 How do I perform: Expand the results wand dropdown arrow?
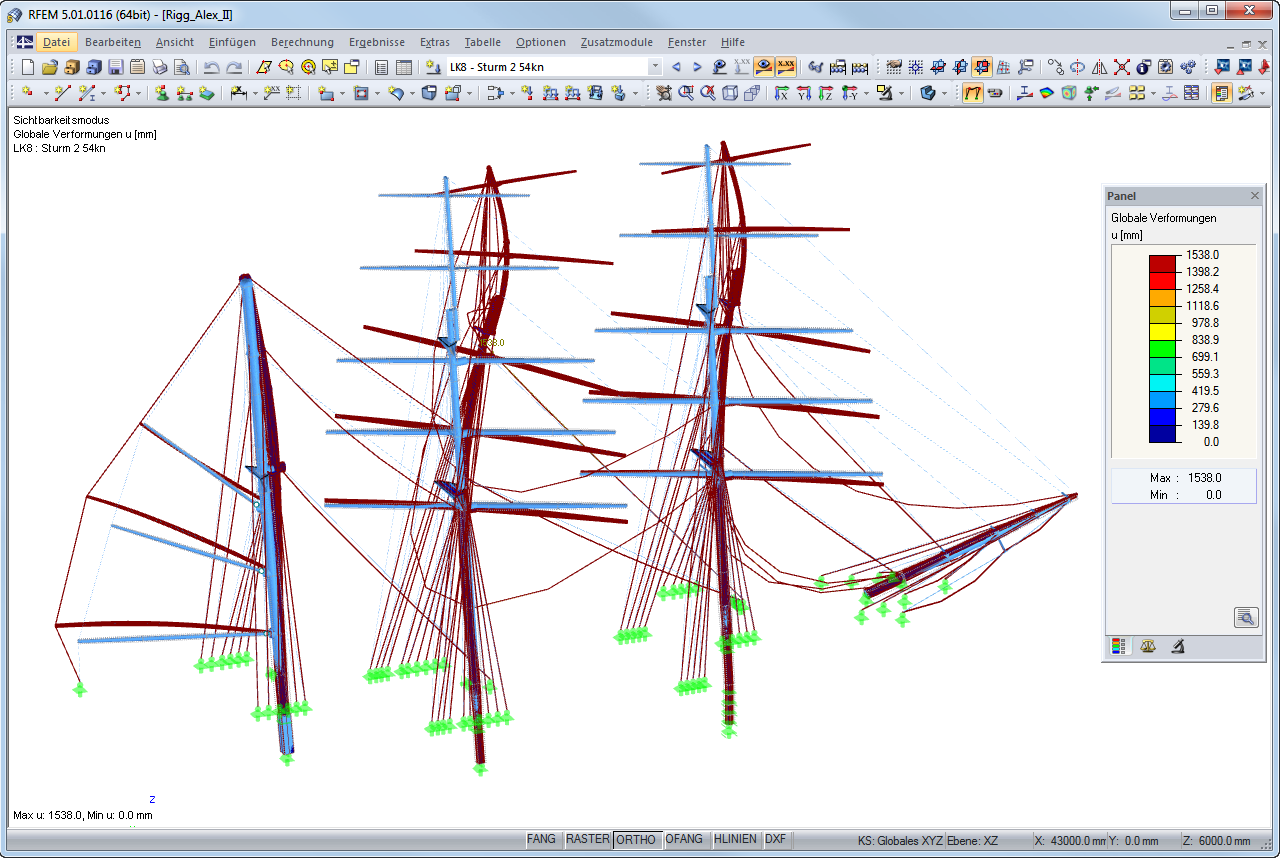[1262, 93]
